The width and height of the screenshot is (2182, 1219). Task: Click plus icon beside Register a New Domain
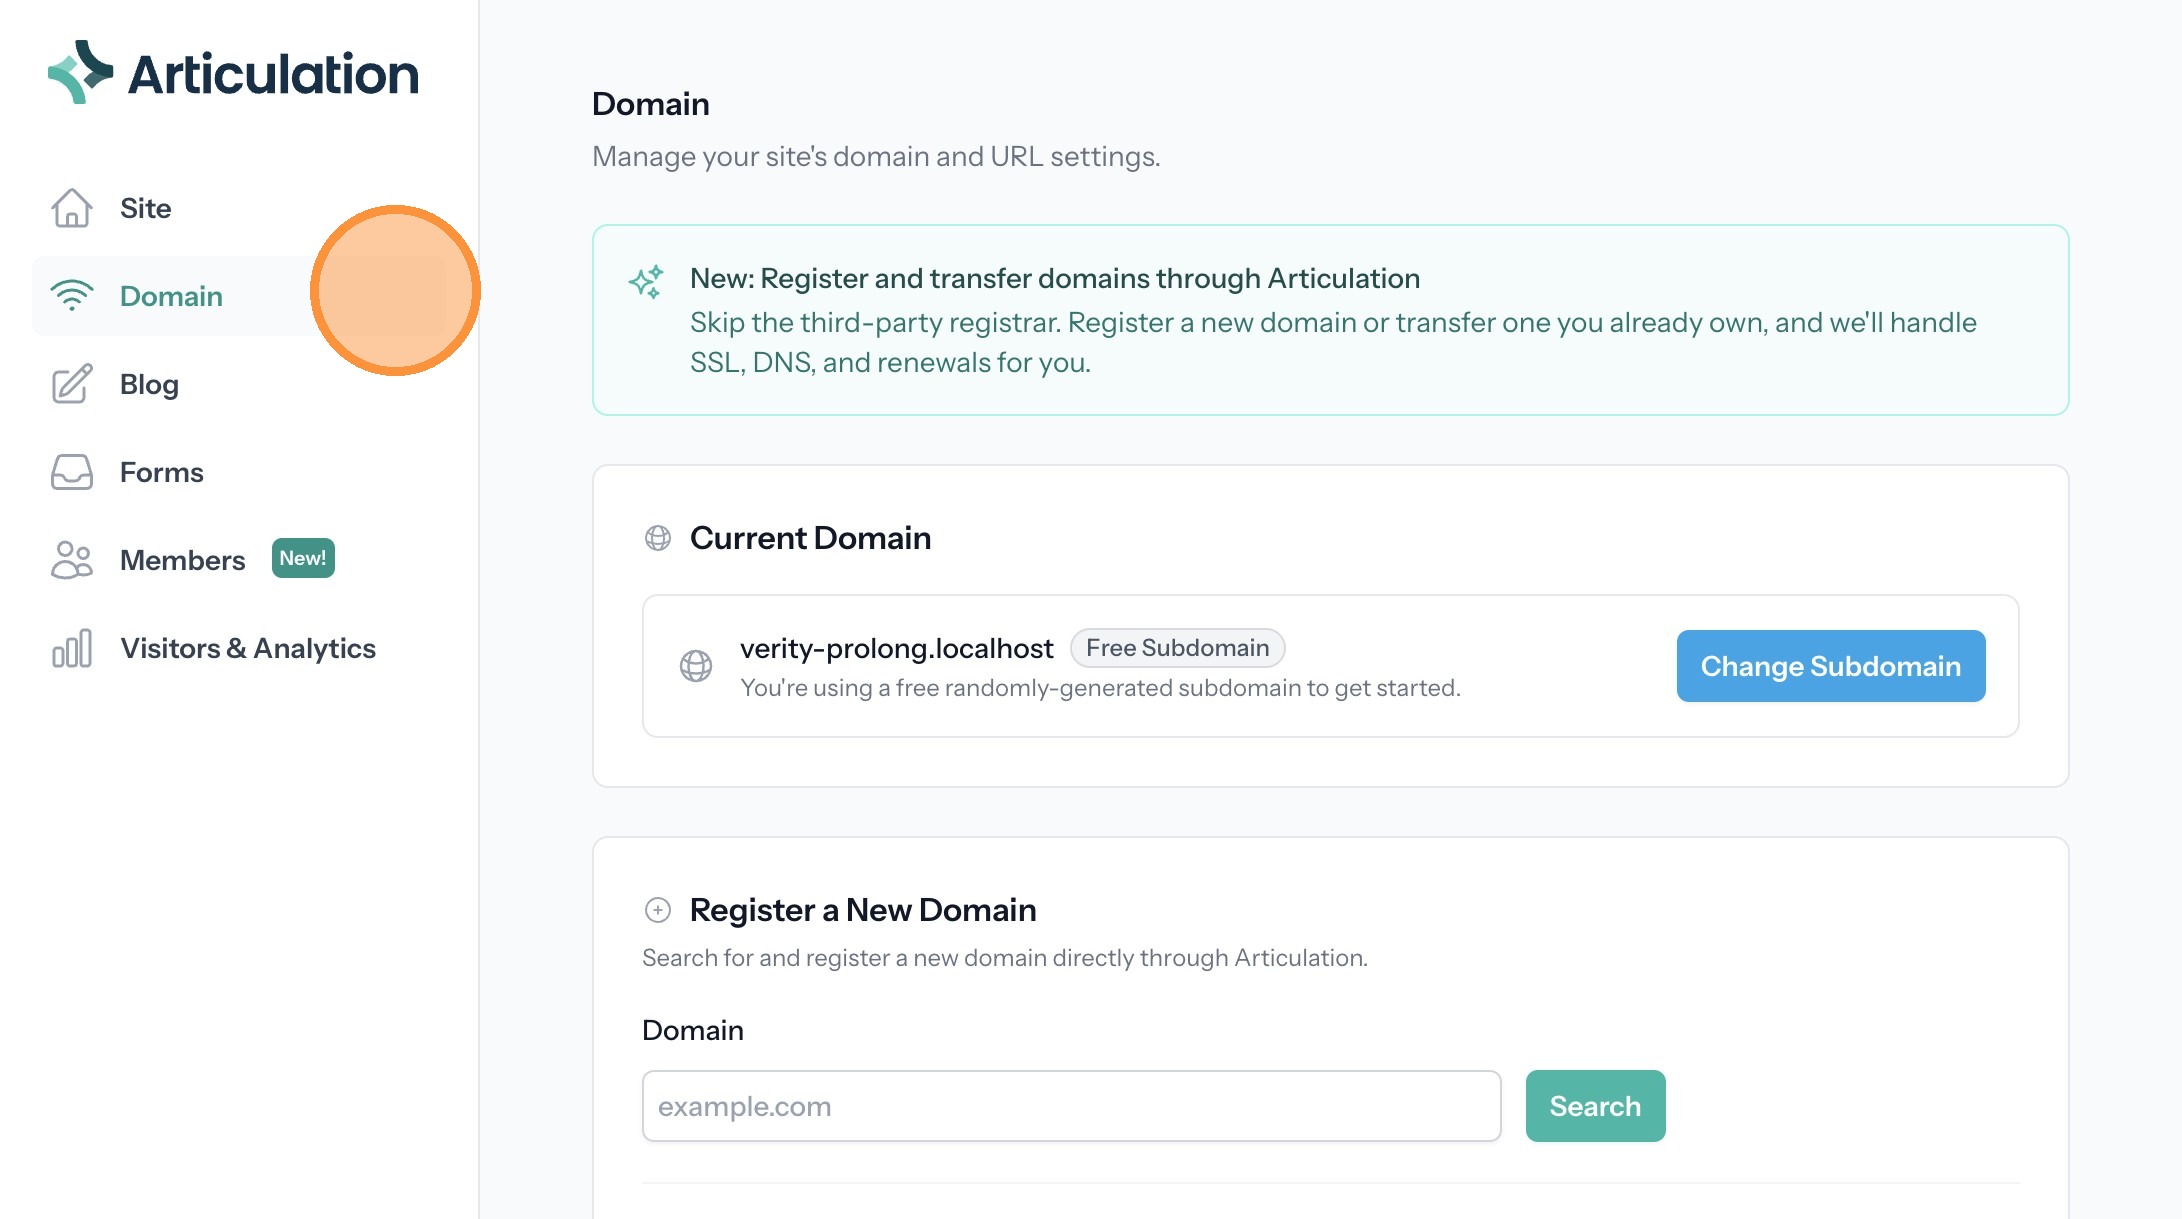click(658, 910)
